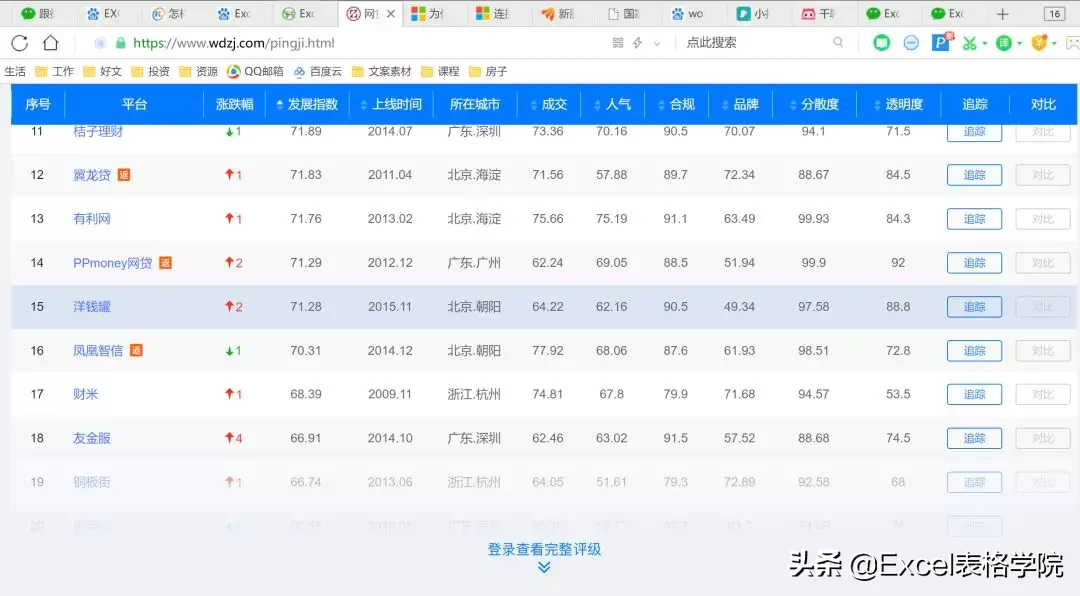The width and height of the screenshot is (1080, 596).
Task: Click 对比 button in the 凤凰智信 row
Action: [x=1043, y=351]
